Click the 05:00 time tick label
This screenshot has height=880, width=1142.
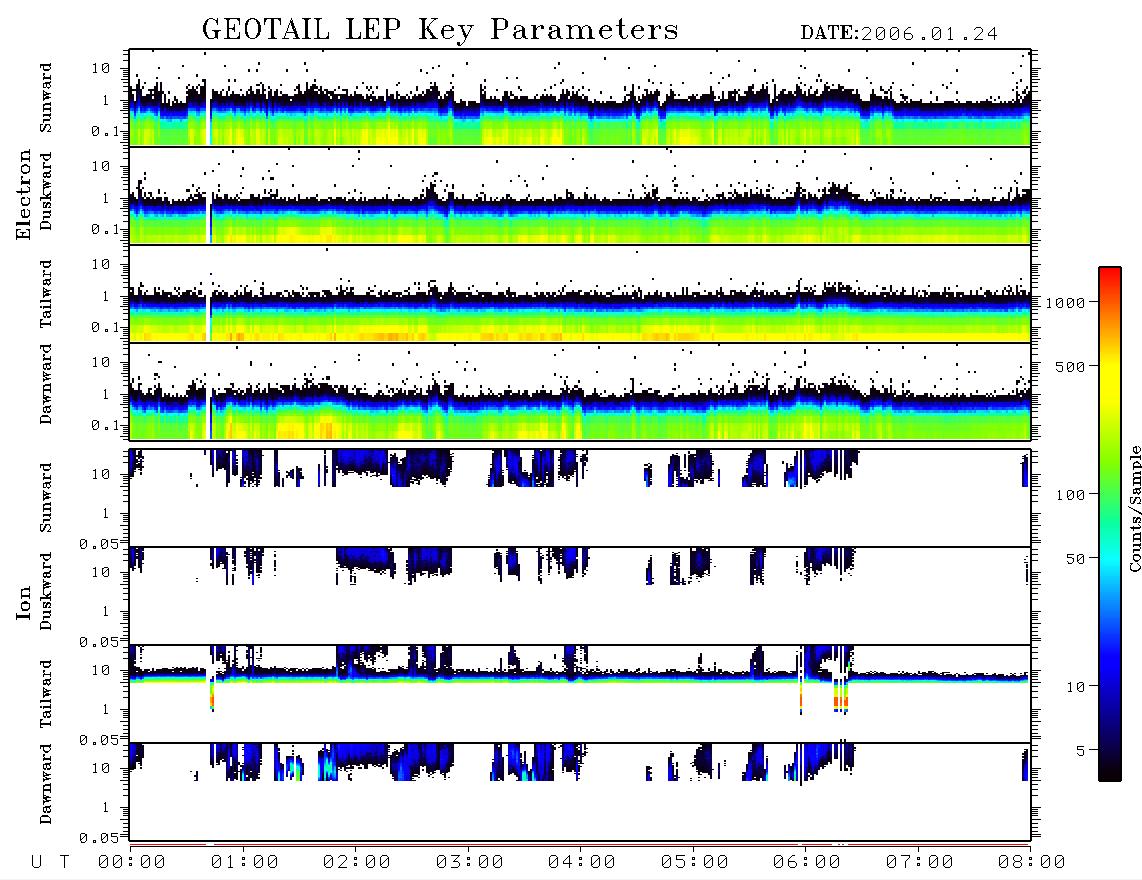695,863
